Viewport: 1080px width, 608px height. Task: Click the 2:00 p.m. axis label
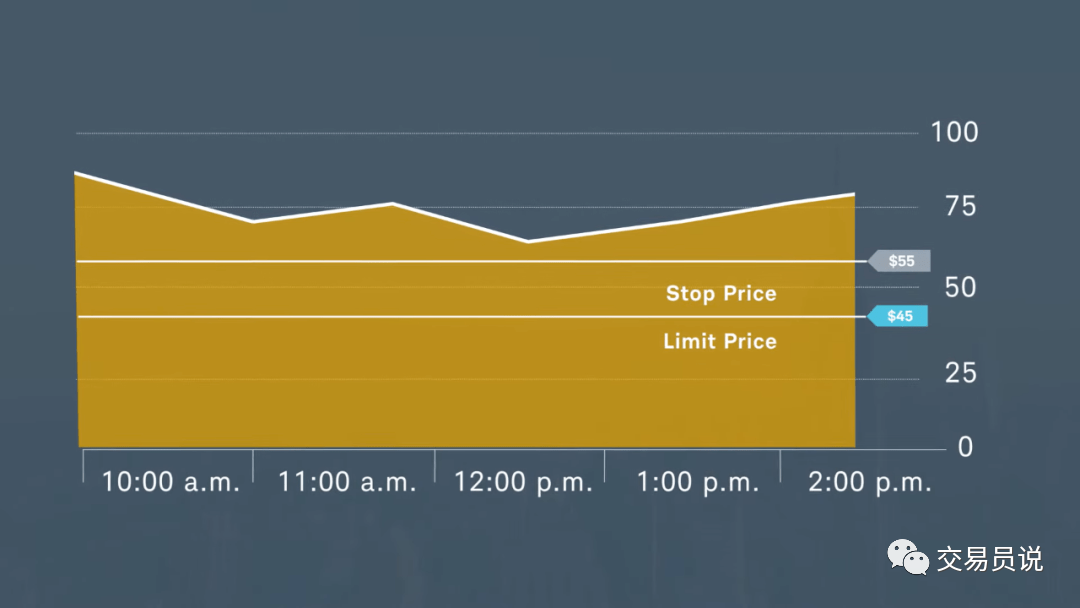870,482
